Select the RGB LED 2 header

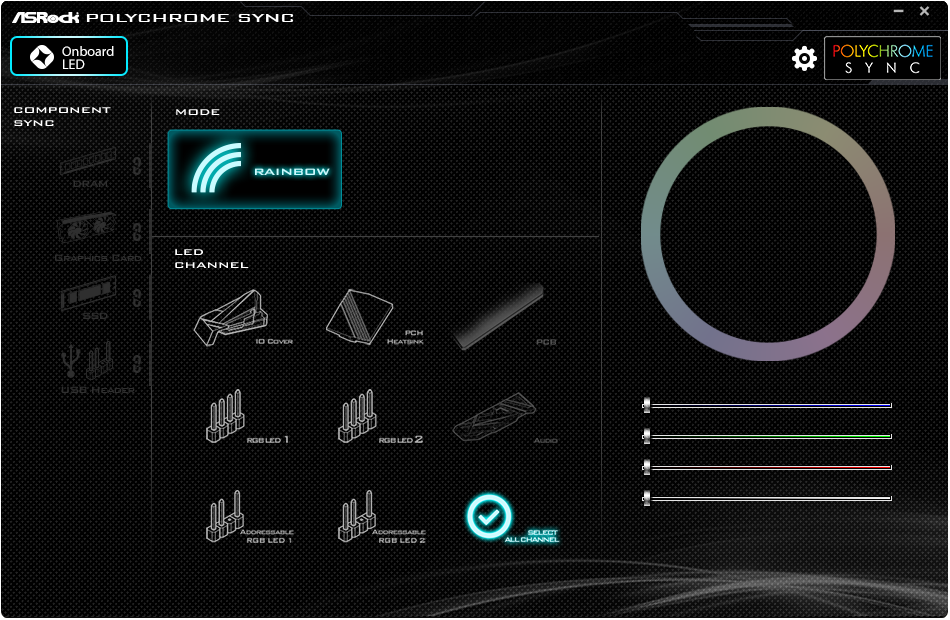379,417
